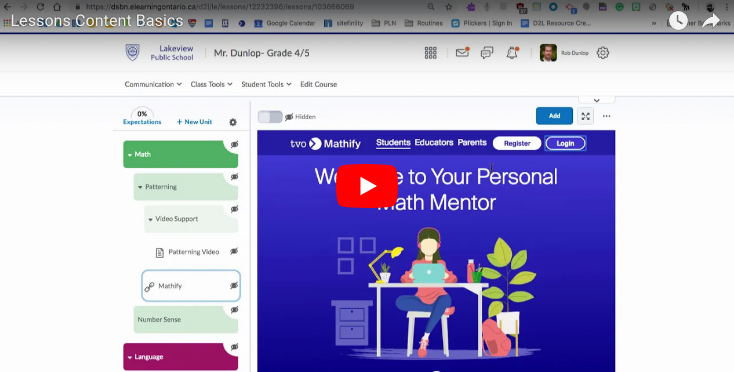Viewport: 734px width, 372px height.
Task: Open the three-dot more options menu
Action: pos(607,116)
